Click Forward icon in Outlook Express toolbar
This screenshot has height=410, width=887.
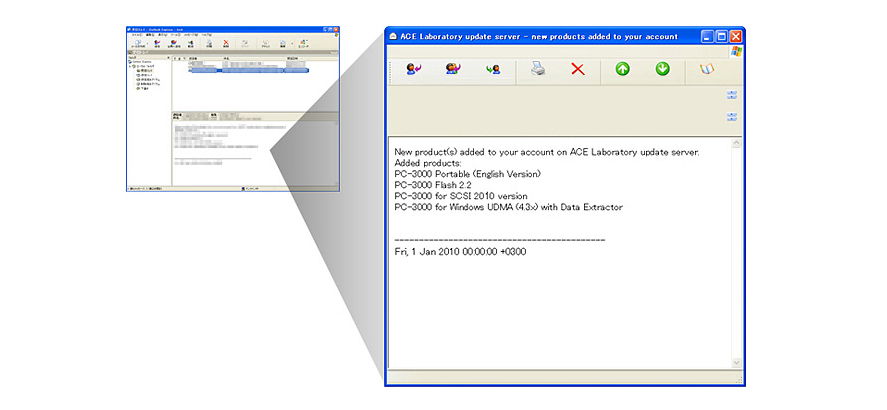pyautogui.click(x=191, y=43)
